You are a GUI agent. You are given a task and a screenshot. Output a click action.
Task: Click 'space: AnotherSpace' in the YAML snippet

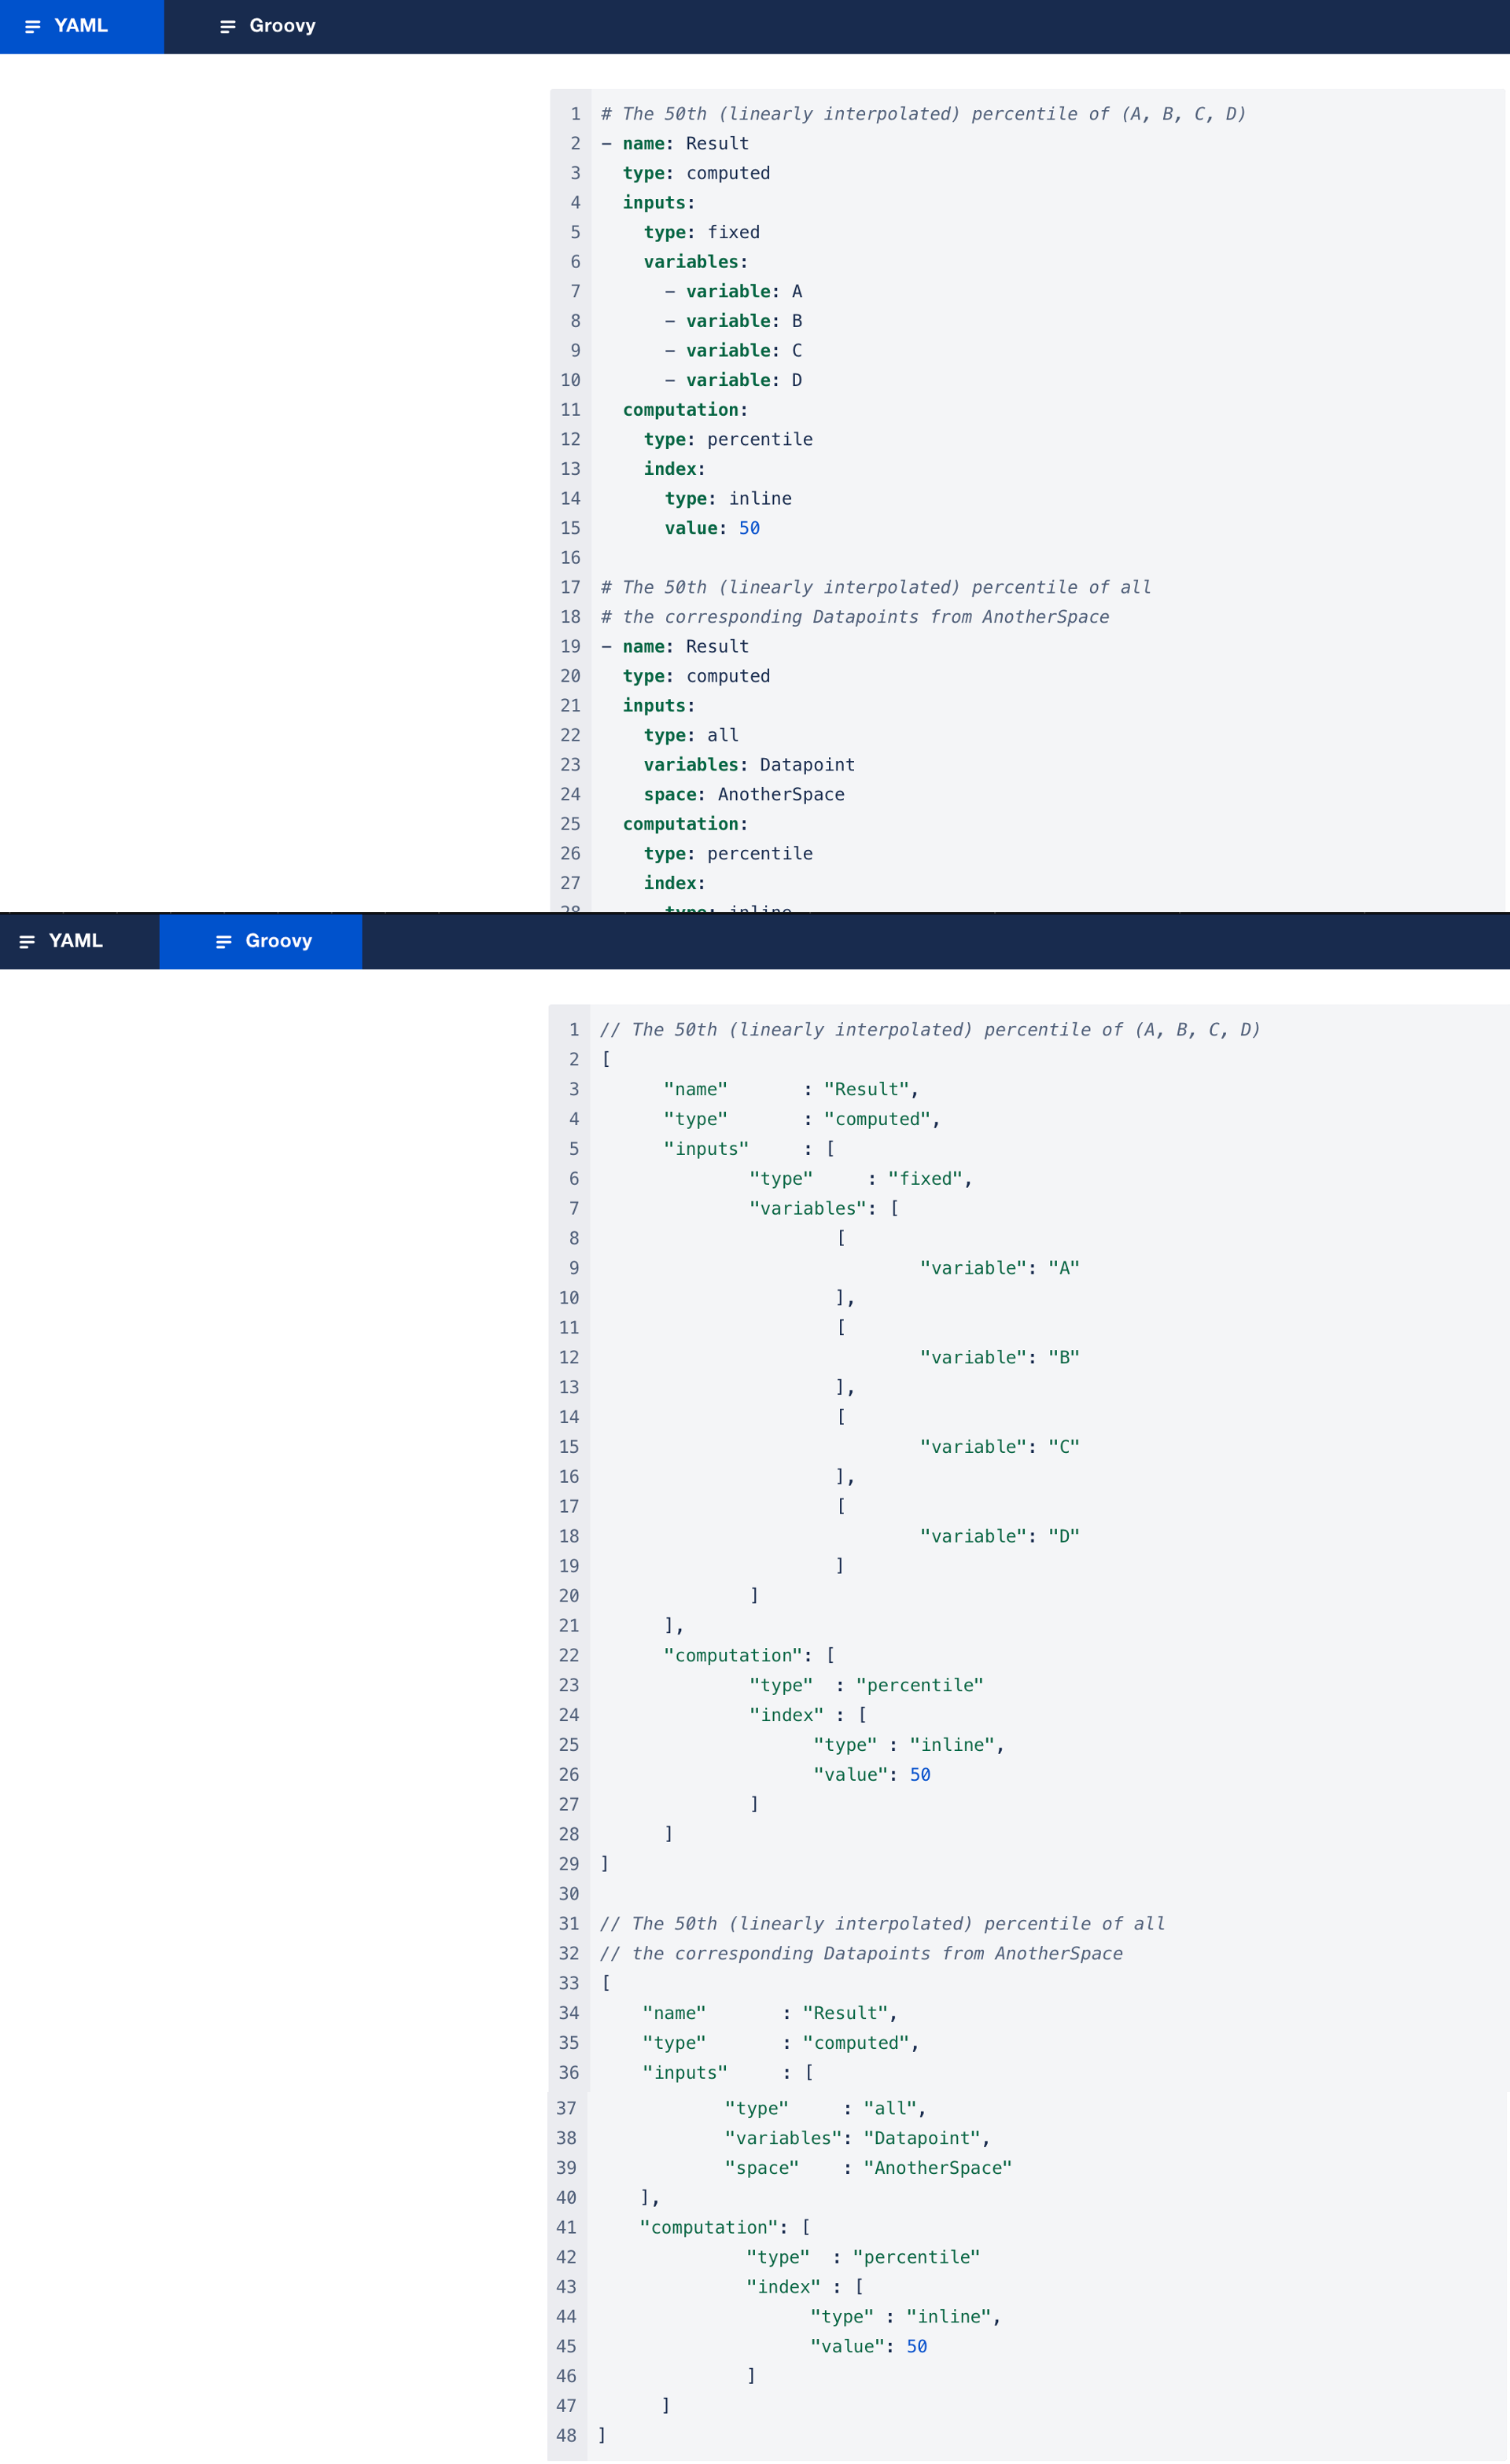(x=743, y=794)
